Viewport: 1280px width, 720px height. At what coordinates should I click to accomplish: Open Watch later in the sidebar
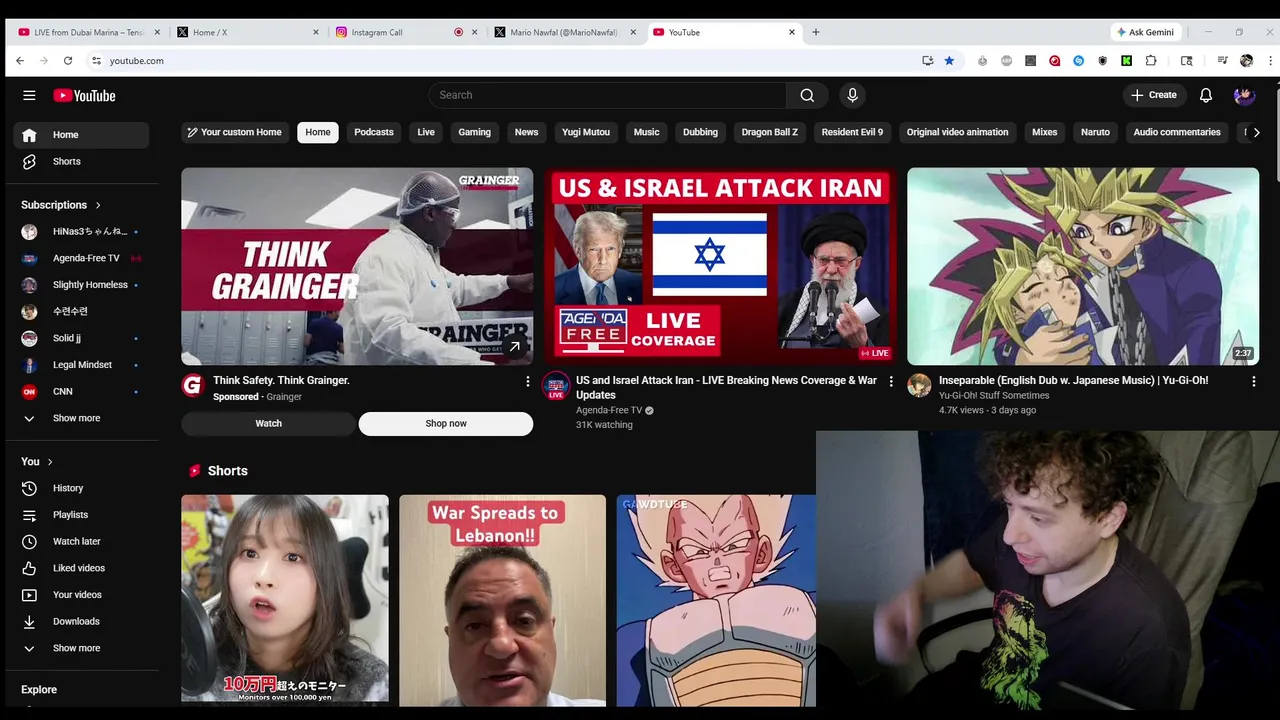tap(81, 541)
